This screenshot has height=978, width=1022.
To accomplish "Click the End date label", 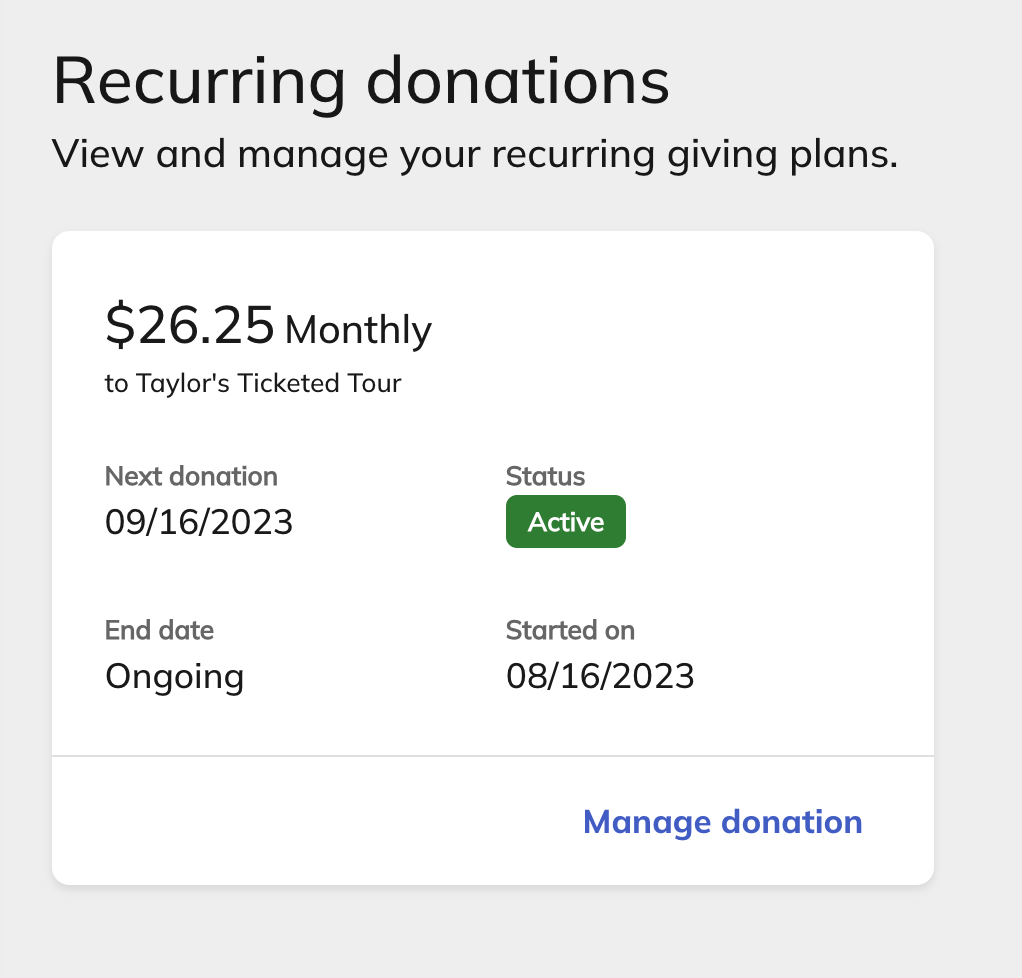I will [159, 630].
